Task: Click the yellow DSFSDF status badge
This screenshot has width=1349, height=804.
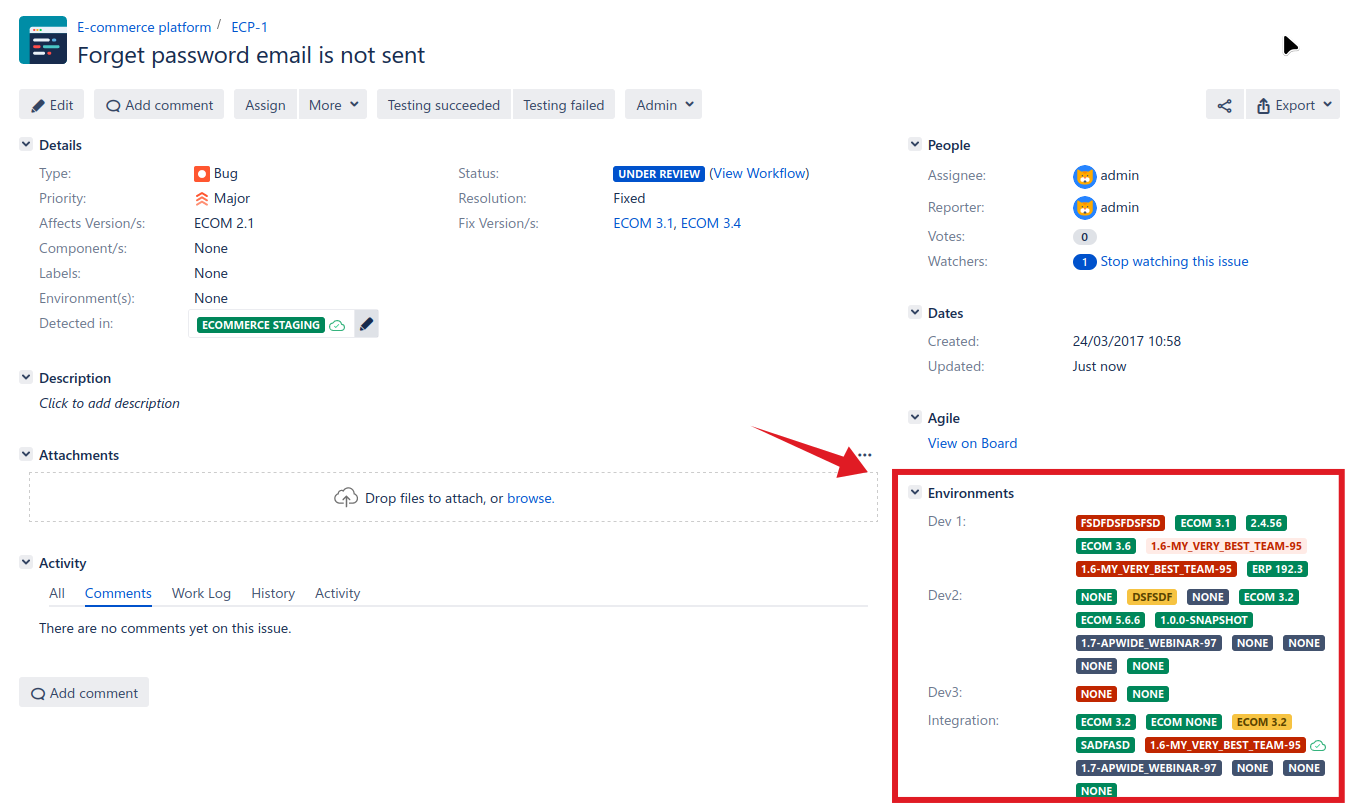Action: [1151, 597]
